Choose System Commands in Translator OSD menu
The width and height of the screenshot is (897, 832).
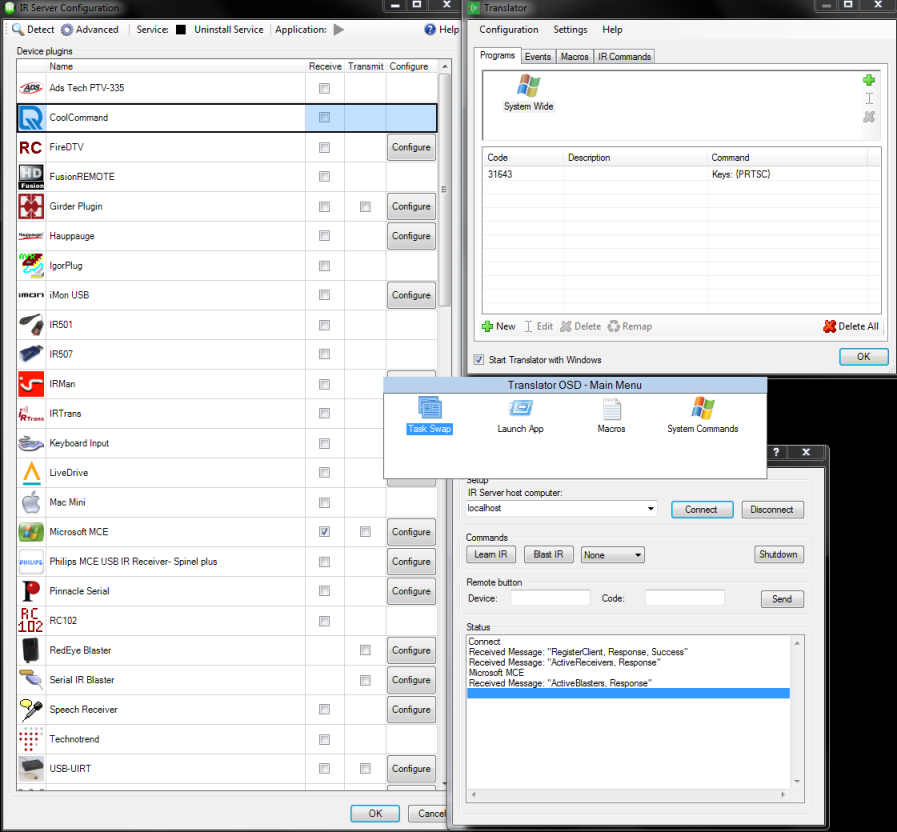click(702, 415)
